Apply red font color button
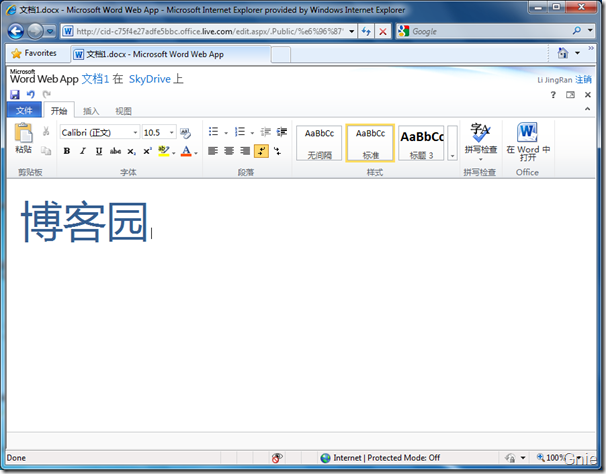This screenshot has width=606, height=474. 186,151
